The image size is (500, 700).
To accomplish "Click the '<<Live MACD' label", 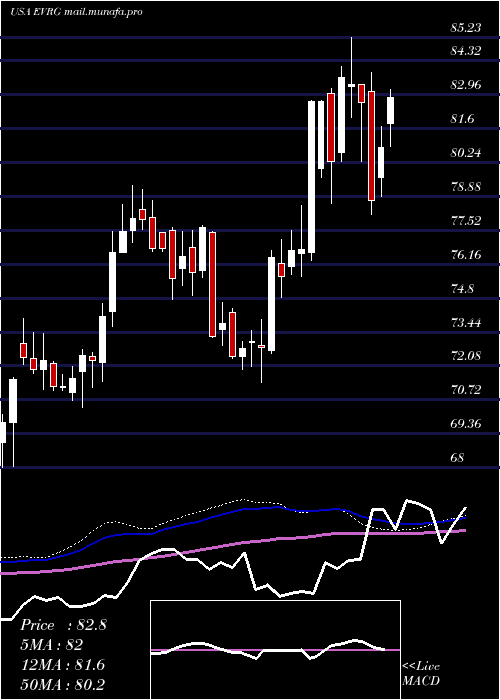I will pos(421,674).
